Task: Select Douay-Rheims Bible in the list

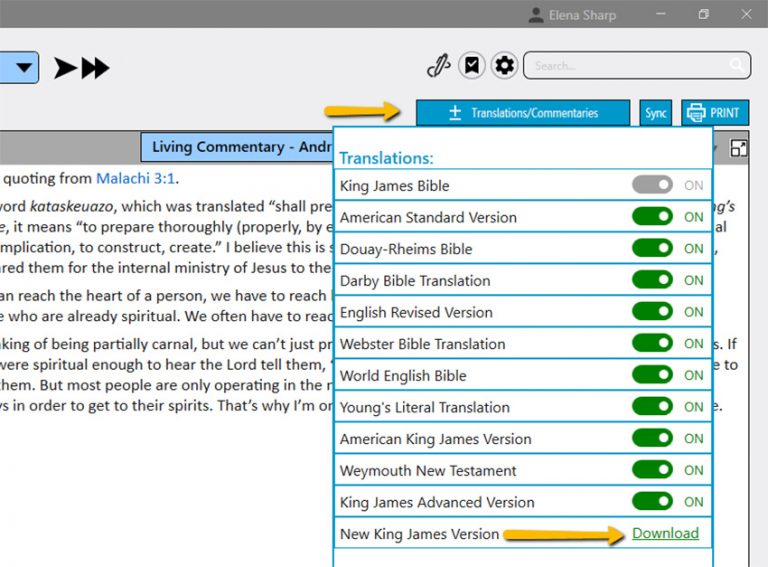Action: coord(406,249)
